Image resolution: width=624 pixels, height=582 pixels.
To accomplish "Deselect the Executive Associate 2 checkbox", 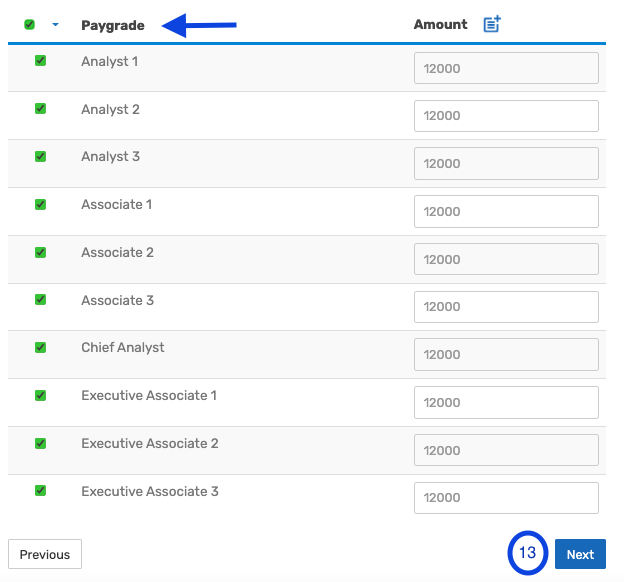I will 40,443.
